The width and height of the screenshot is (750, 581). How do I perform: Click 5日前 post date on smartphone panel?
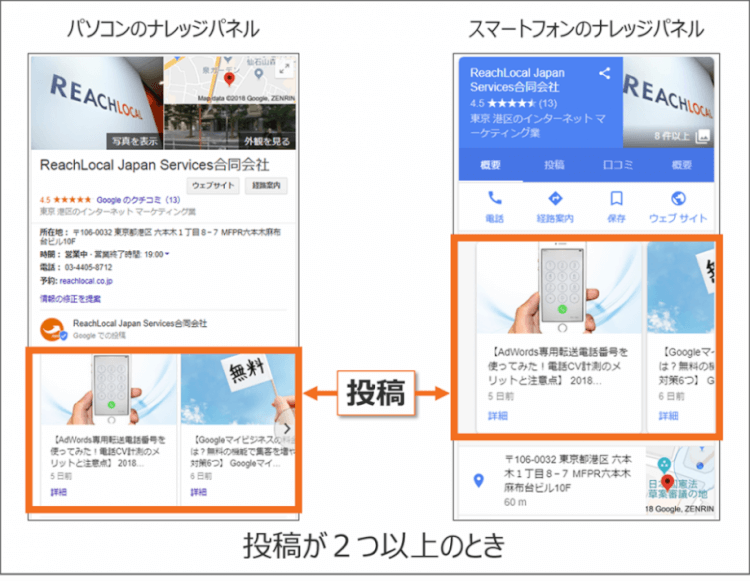pos(501,396)
